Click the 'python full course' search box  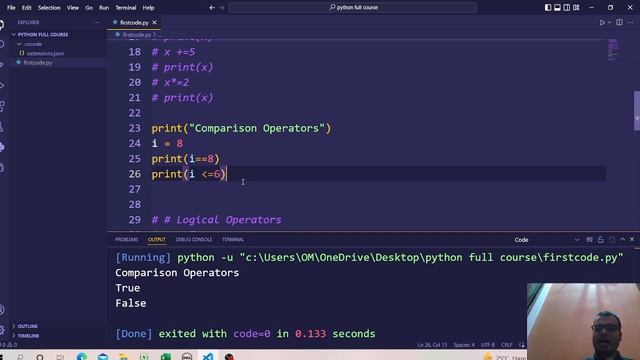pyautogui.click(x=353, y=7)
